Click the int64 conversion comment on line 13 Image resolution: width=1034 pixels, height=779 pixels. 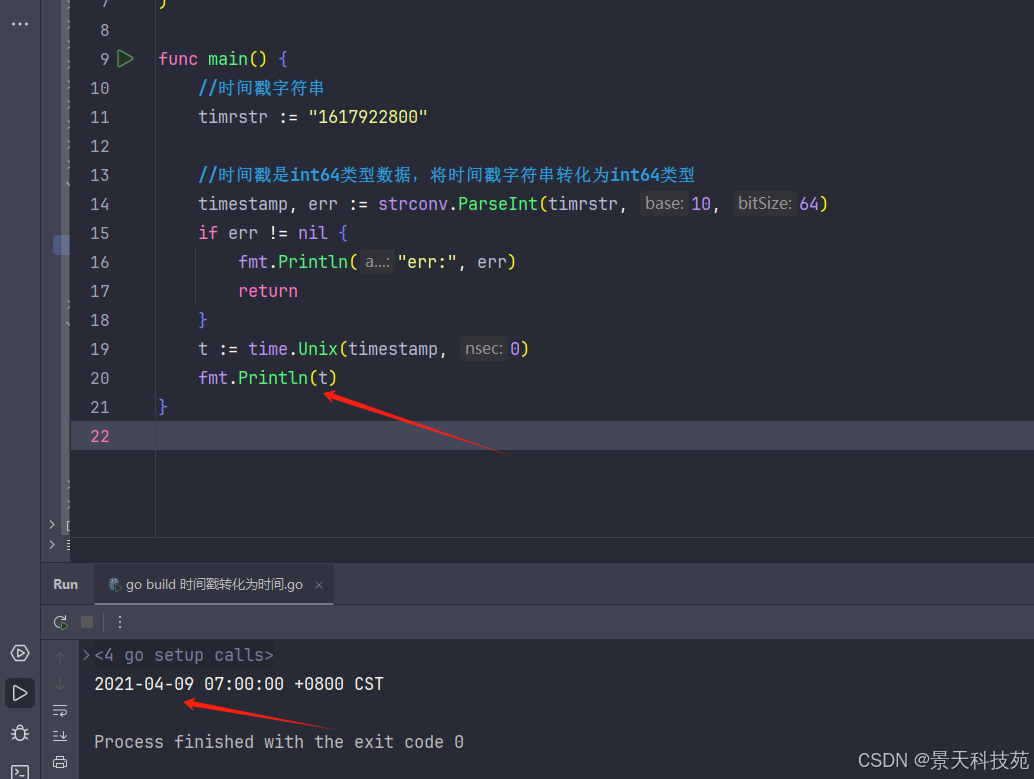click(x=446, y=175)
